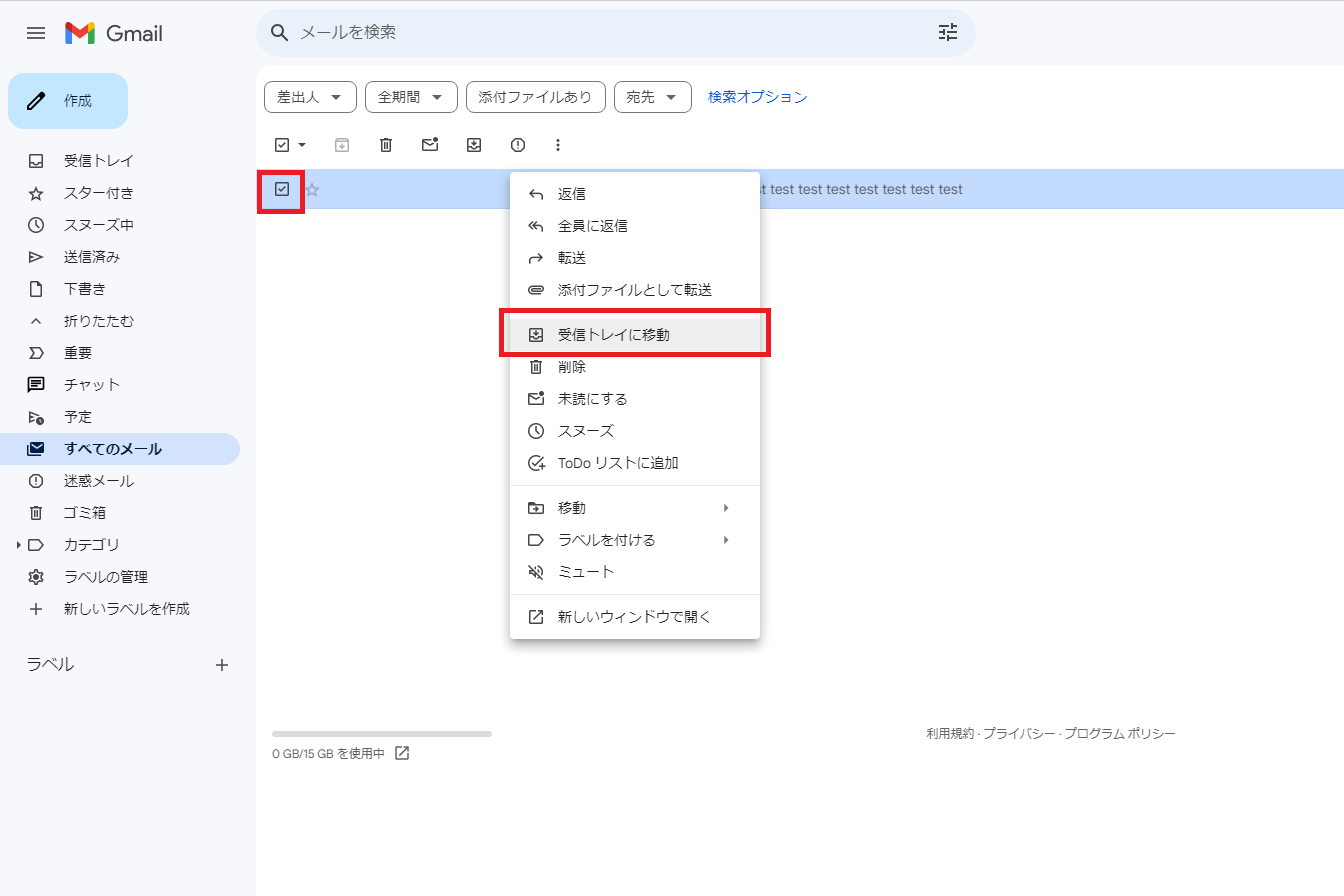
Task: Click the mark as unread envelope icon
Action: click(430, 145)
